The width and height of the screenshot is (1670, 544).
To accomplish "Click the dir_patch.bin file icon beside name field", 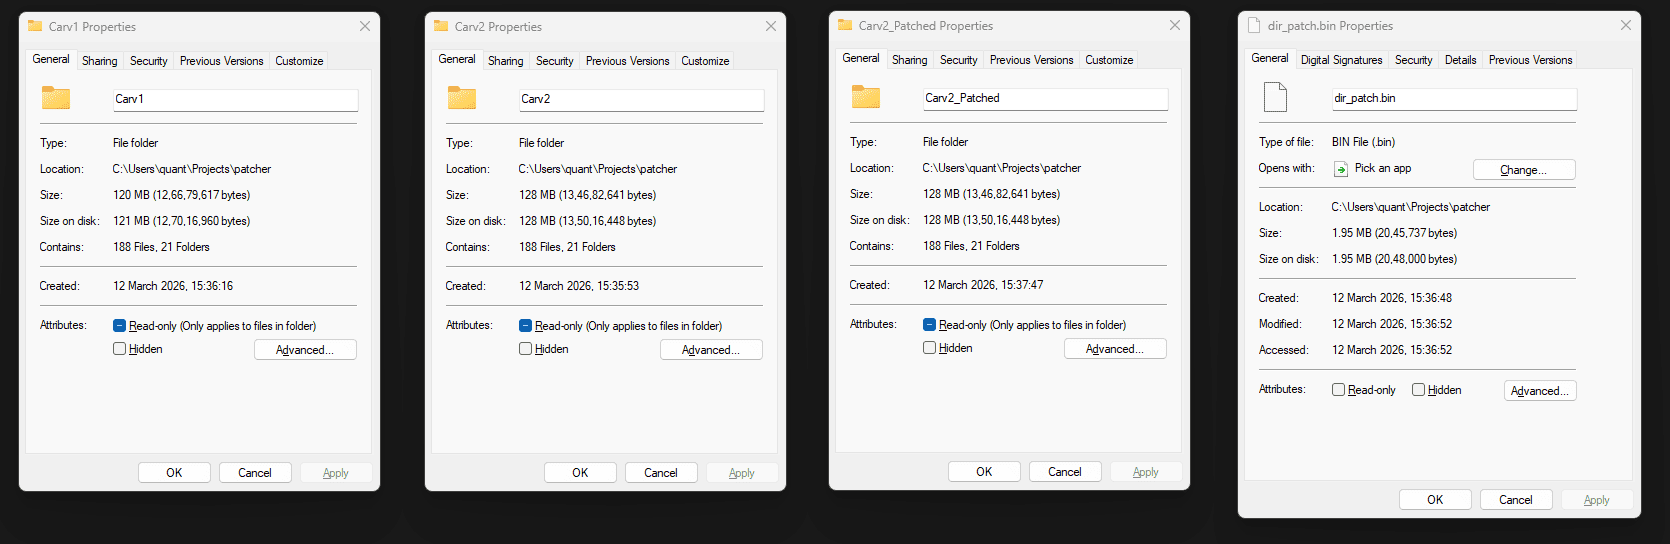I will coord(1275,97).
